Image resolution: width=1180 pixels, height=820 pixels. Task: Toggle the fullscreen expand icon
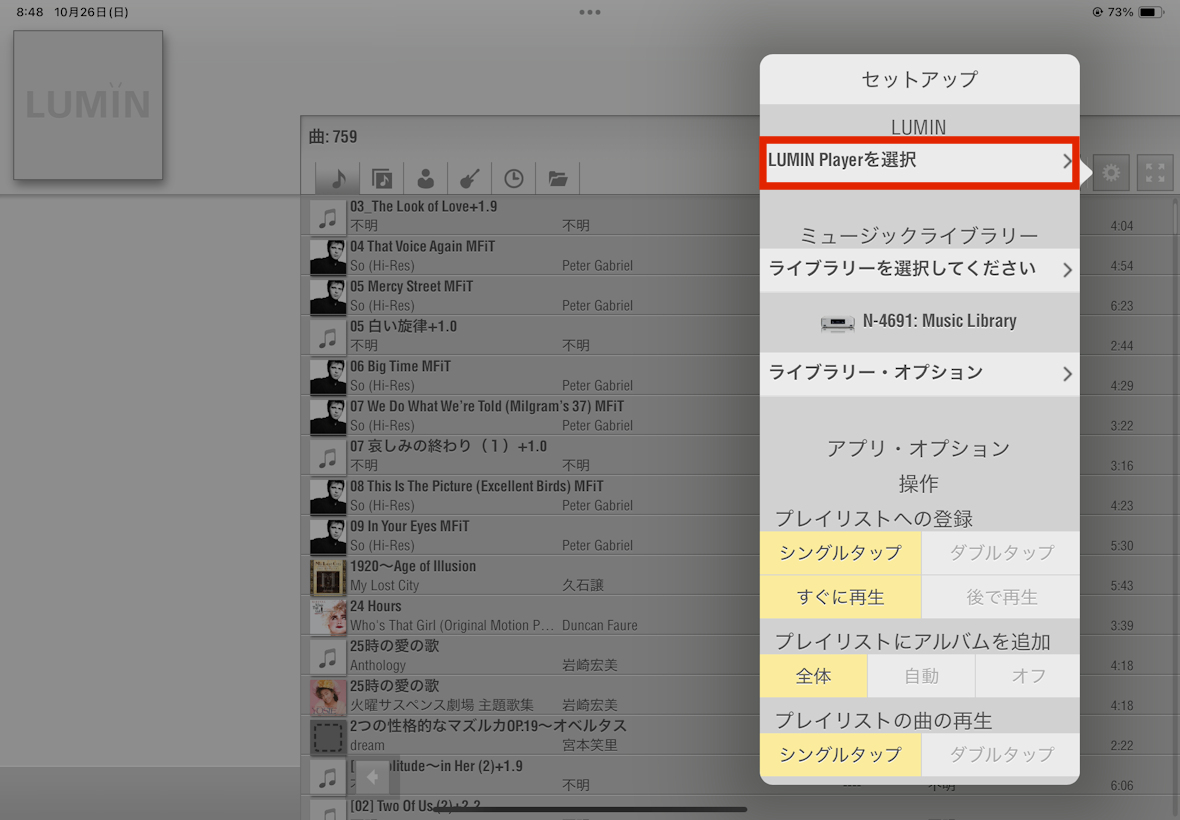tap(1155, 173)
